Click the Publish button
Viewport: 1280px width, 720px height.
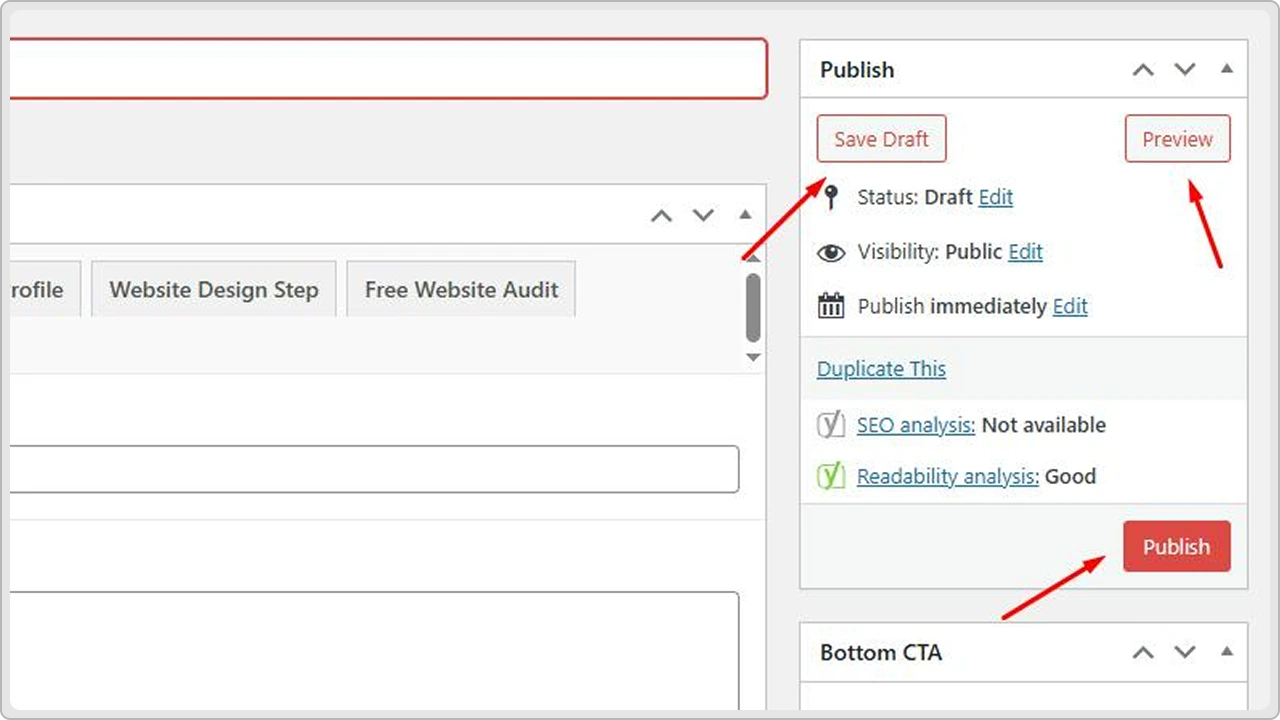pos(1176,546)
